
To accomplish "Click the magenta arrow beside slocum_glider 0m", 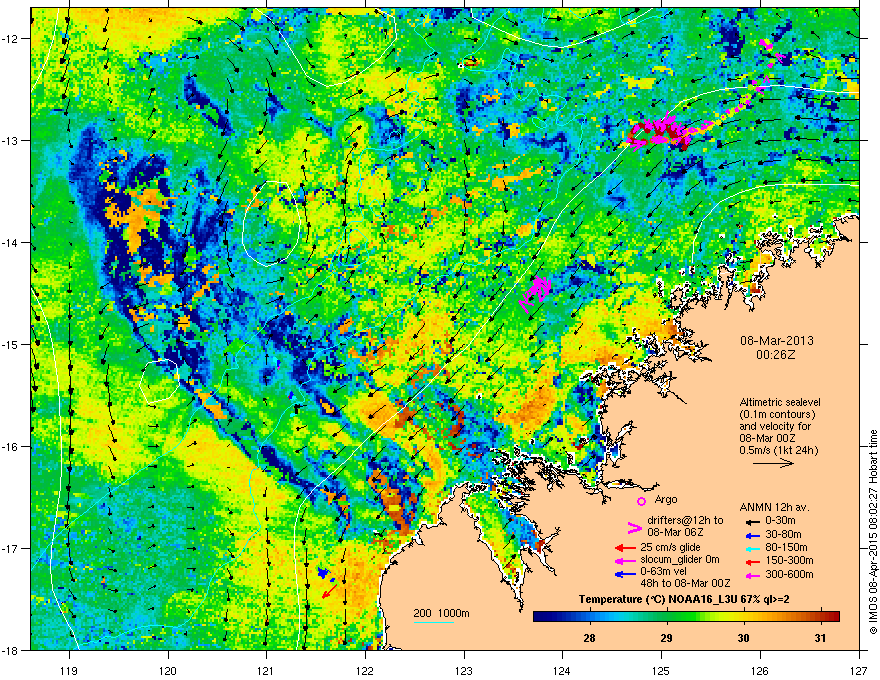I will [x=625, y=560].
